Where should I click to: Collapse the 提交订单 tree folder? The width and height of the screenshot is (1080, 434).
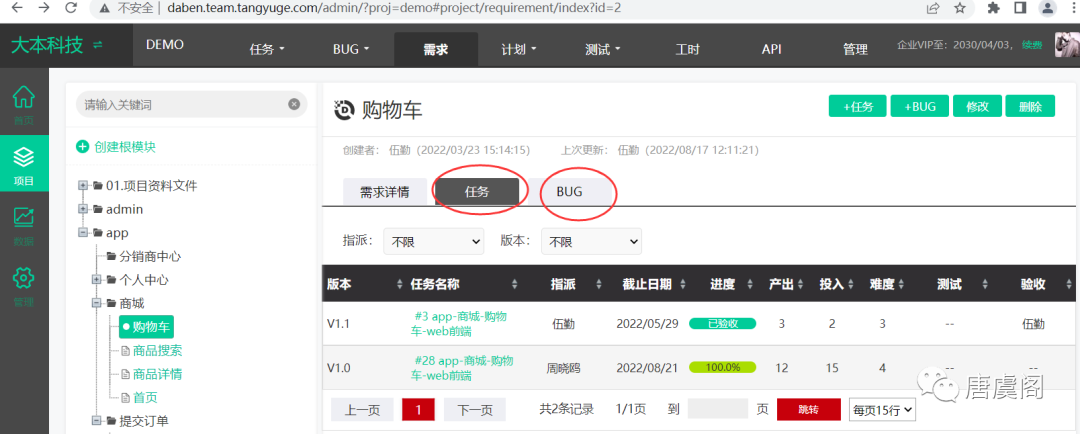click(97, 420)
